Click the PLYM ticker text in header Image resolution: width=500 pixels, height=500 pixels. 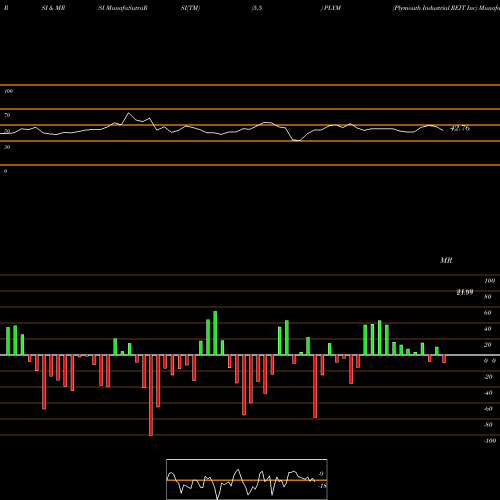332,8
